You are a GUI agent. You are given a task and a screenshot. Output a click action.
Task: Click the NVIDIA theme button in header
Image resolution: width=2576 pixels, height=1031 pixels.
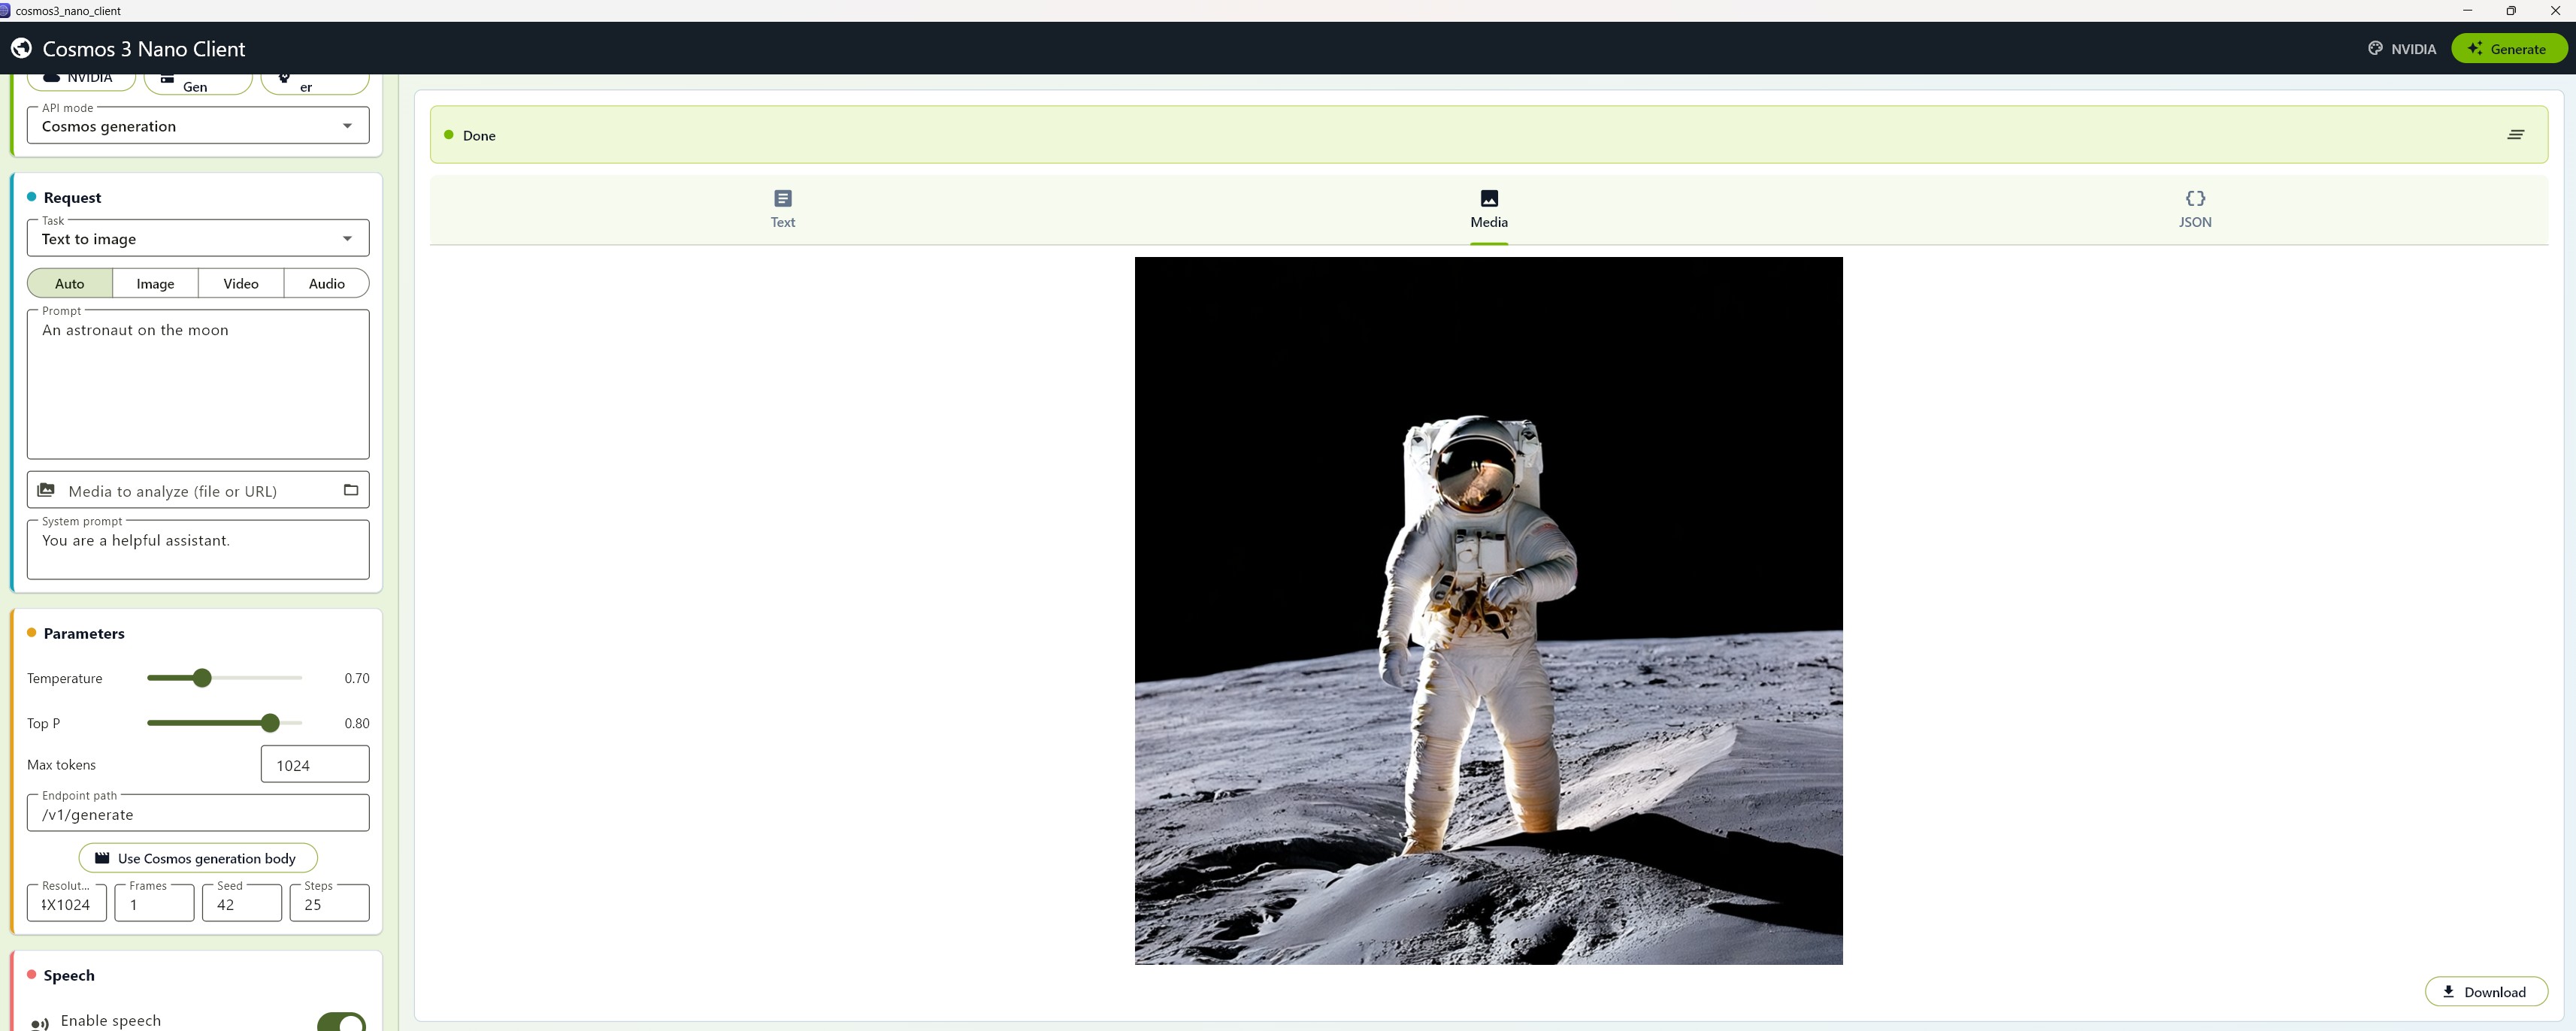[x=2401, y=48]
